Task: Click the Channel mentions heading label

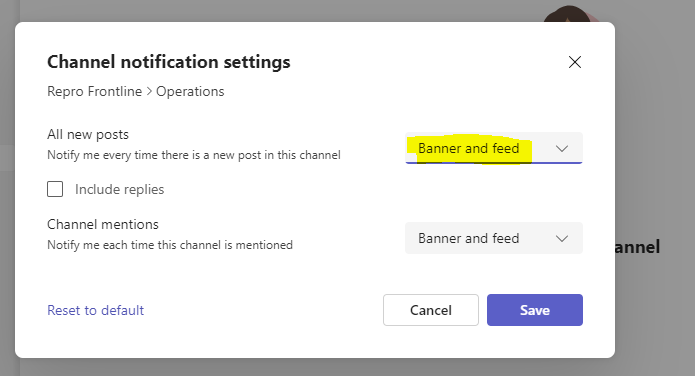Action: tap(103, 224)
